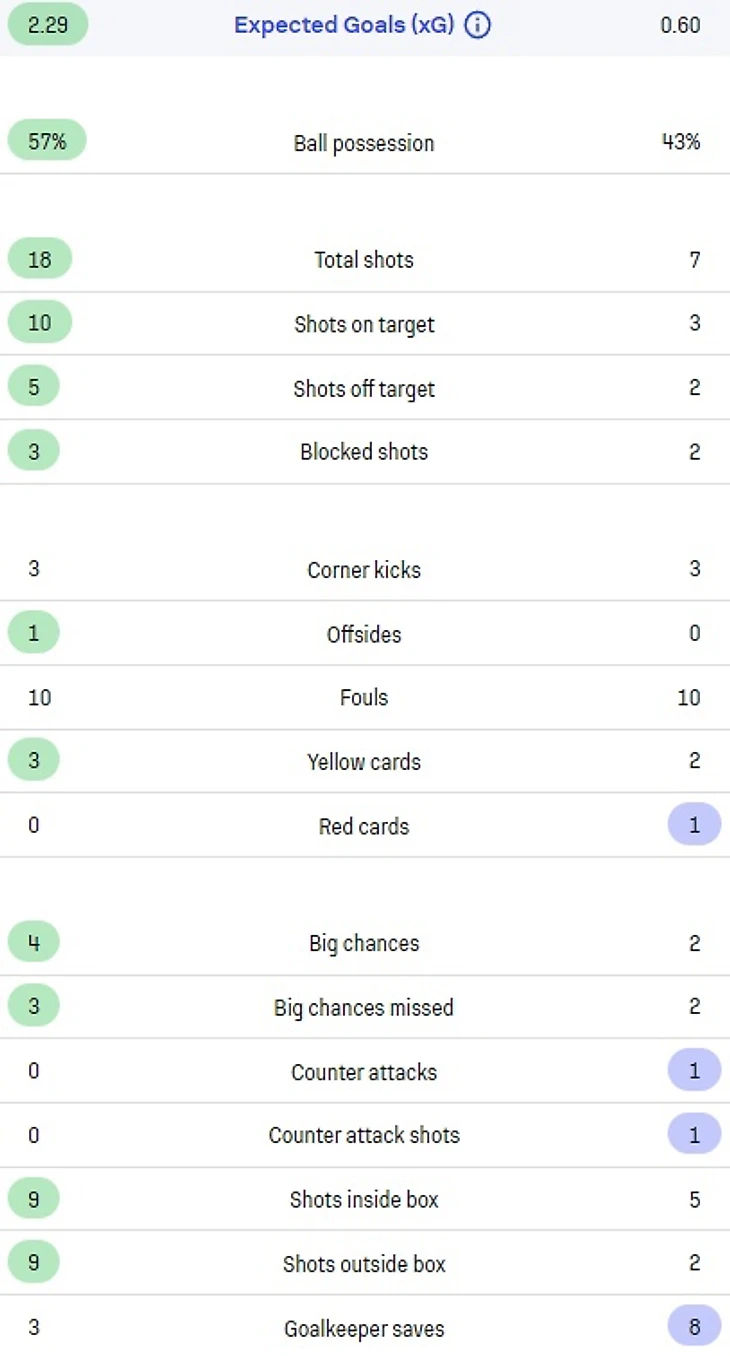Image resolution: width=730 pixels, height=1356 pixels.
Task: Select the Shots on target label
Action: pyautogui.click(x=364, y=324)
